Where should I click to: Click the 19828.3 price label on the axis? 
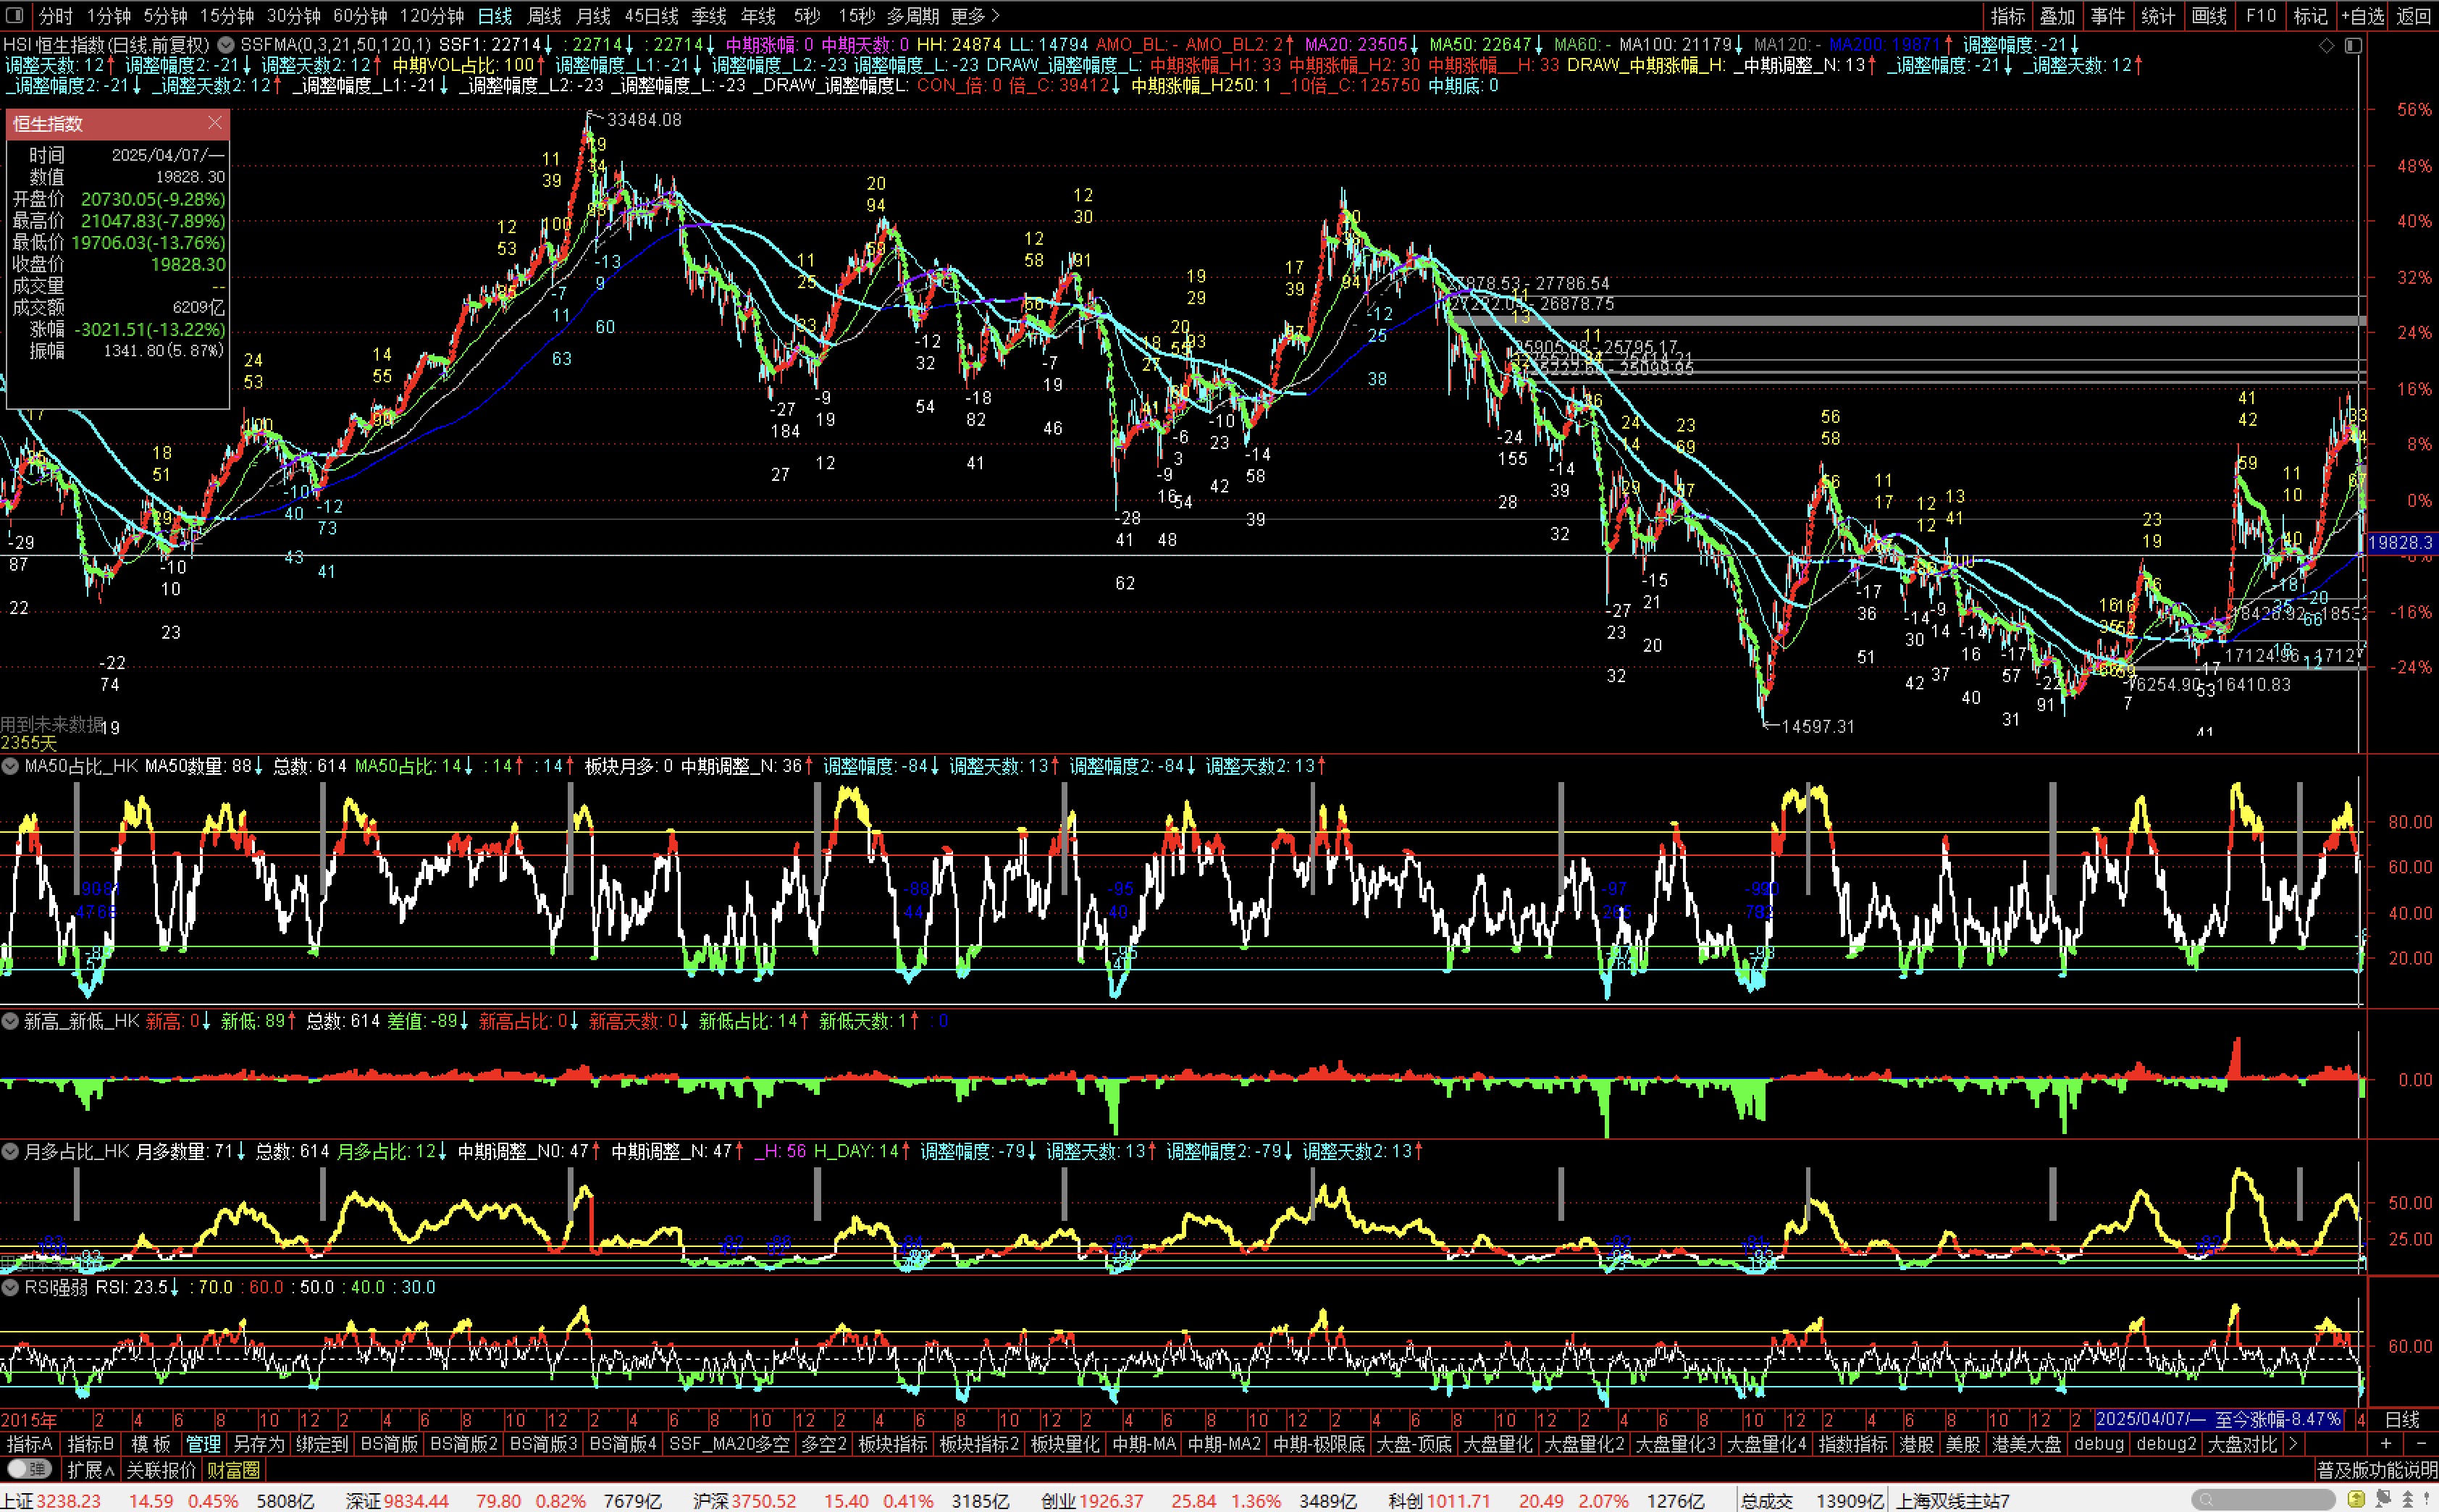pos(2400,542)
